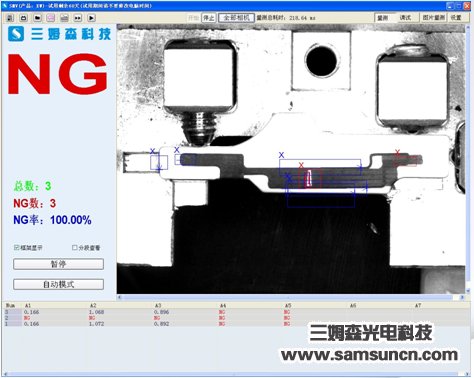Click the 暂停 (pause) button
The height and width of the screenshot is (378, 474).
58,264
